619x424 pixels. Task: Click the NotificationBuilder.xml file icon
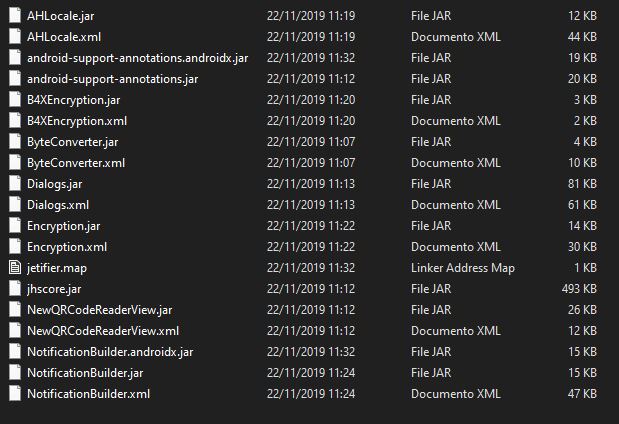[14, 394]
